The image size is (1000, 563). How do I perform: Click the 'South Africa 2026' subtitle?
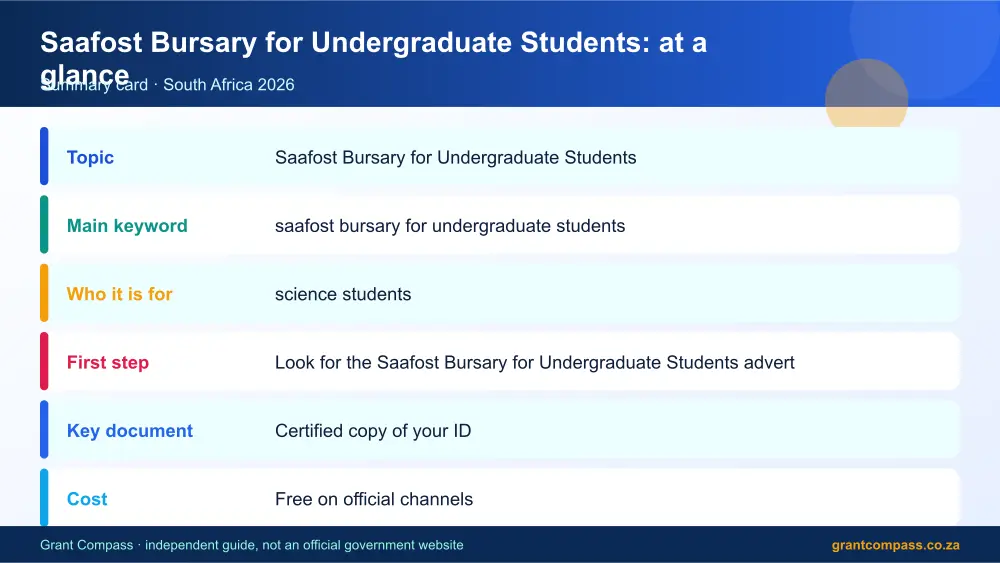tap(229, 85)
